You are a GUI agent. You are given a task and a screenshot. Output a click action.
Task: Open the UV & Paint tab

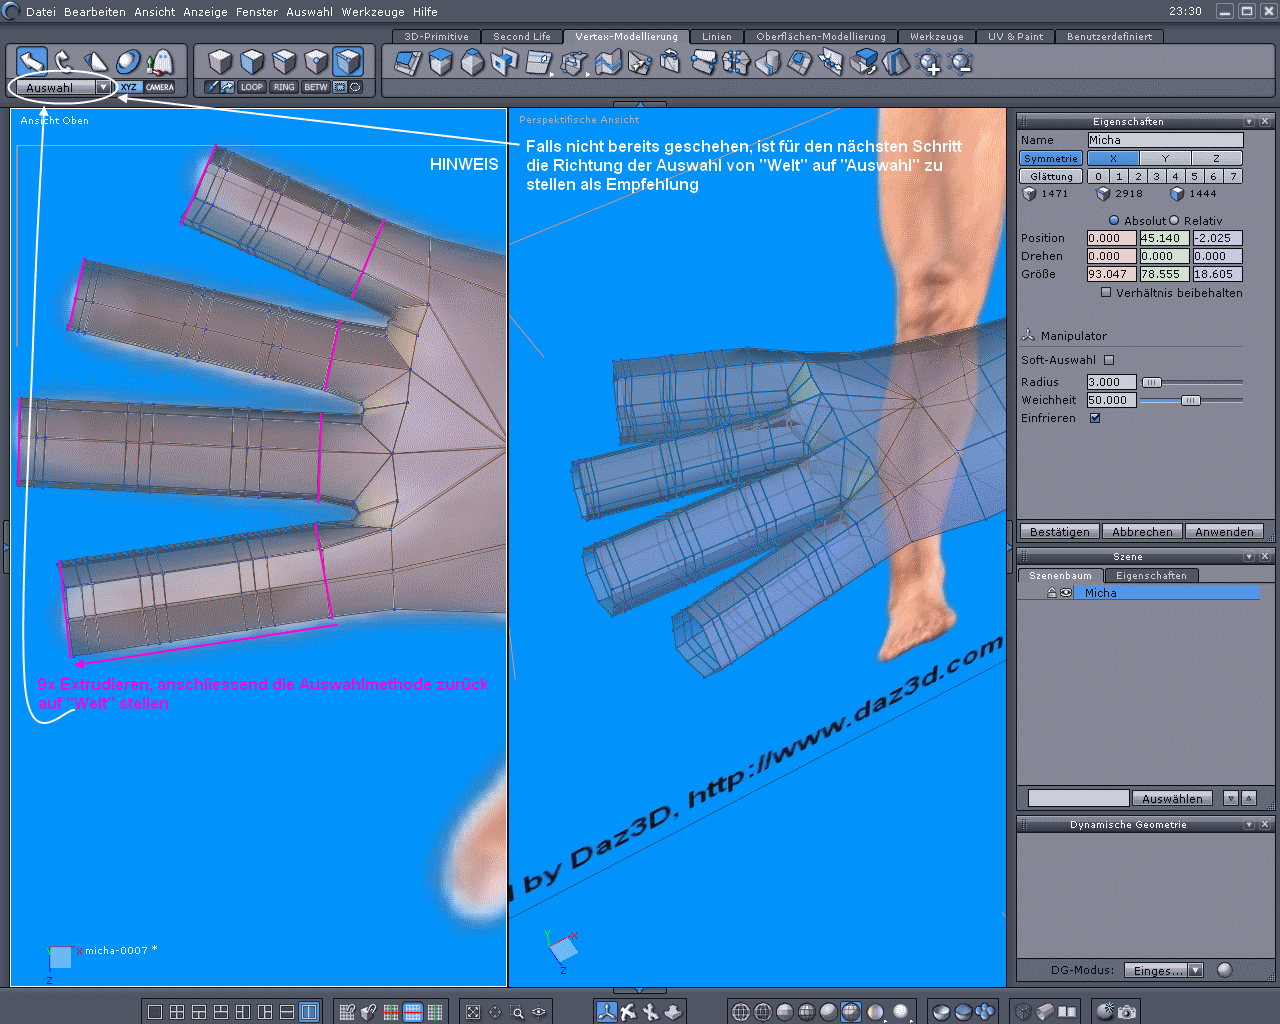pos(1015,37)
